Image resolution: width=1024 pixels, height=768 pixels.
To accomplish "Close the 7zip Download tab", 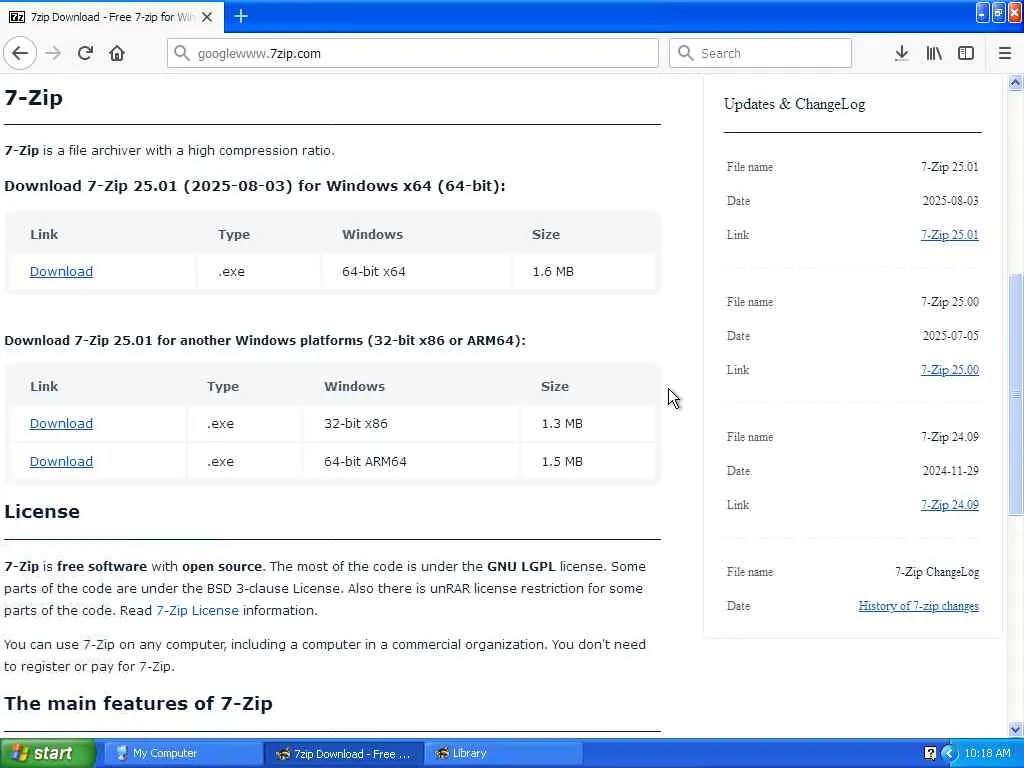I will [207, 17].
